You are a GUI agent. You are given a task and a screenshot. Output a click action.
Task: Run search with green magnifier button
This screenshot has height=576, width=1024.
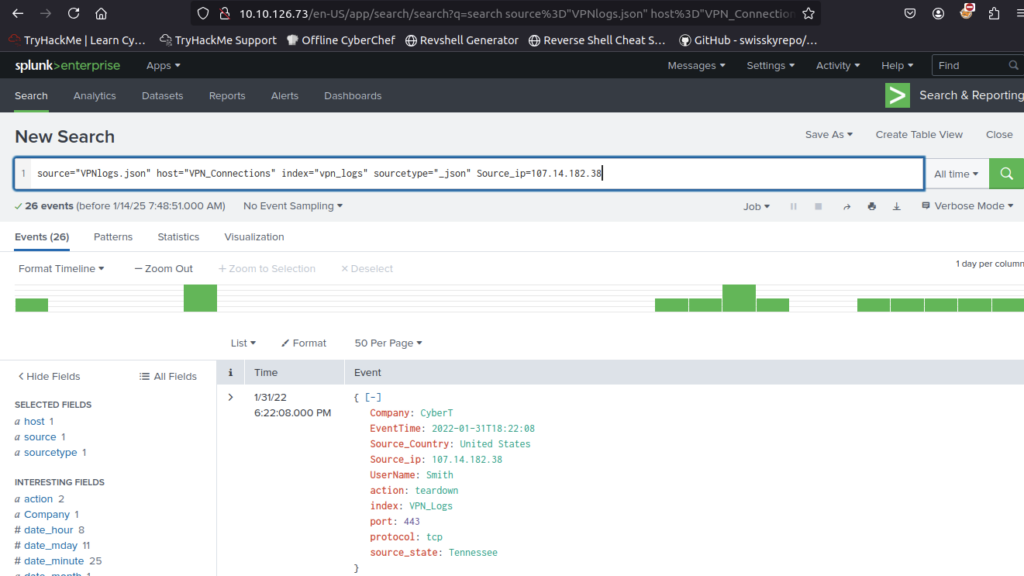(1006, 174)
